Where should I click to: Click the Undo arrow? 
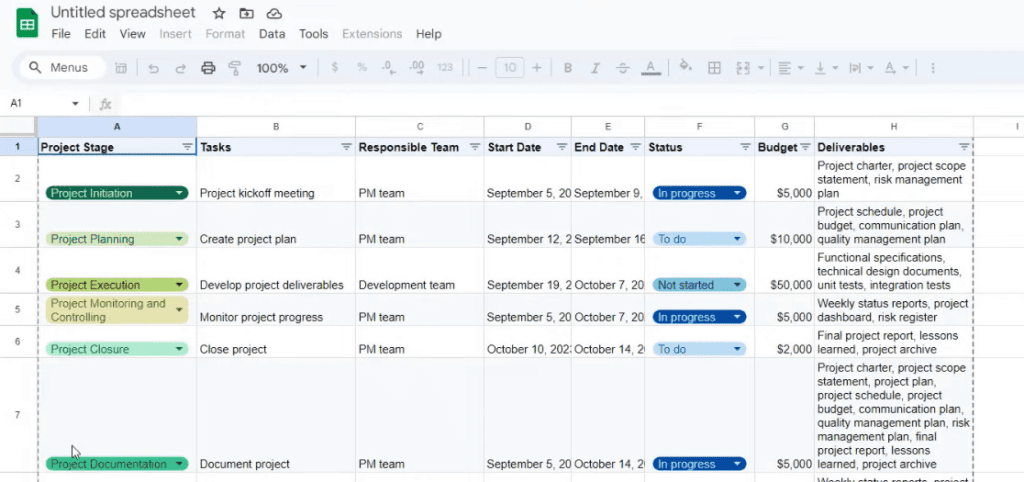click(x=153, y=68)
